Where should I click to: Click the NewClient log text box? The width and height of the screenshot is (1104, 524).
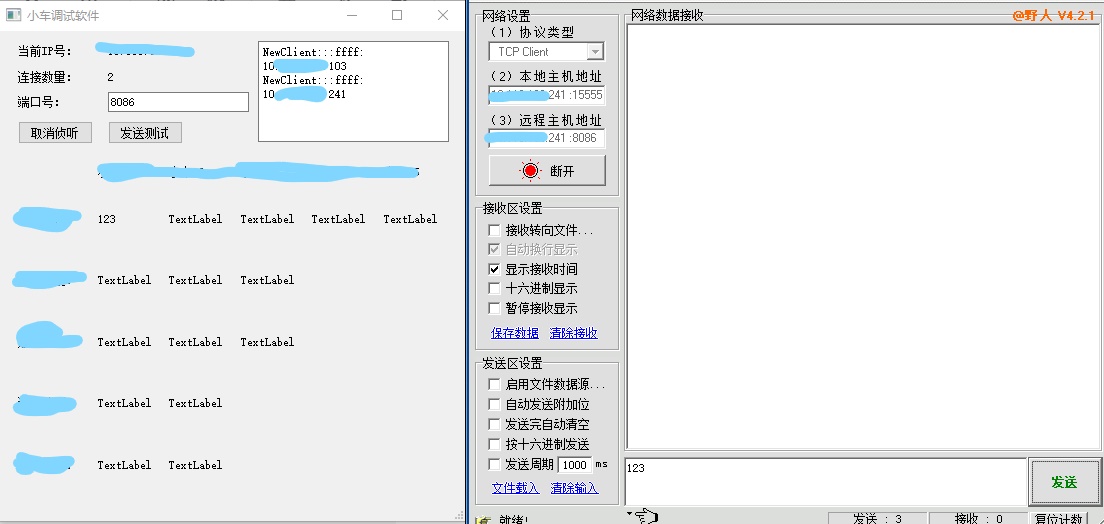pyautogui.click(x=353, y=92)
